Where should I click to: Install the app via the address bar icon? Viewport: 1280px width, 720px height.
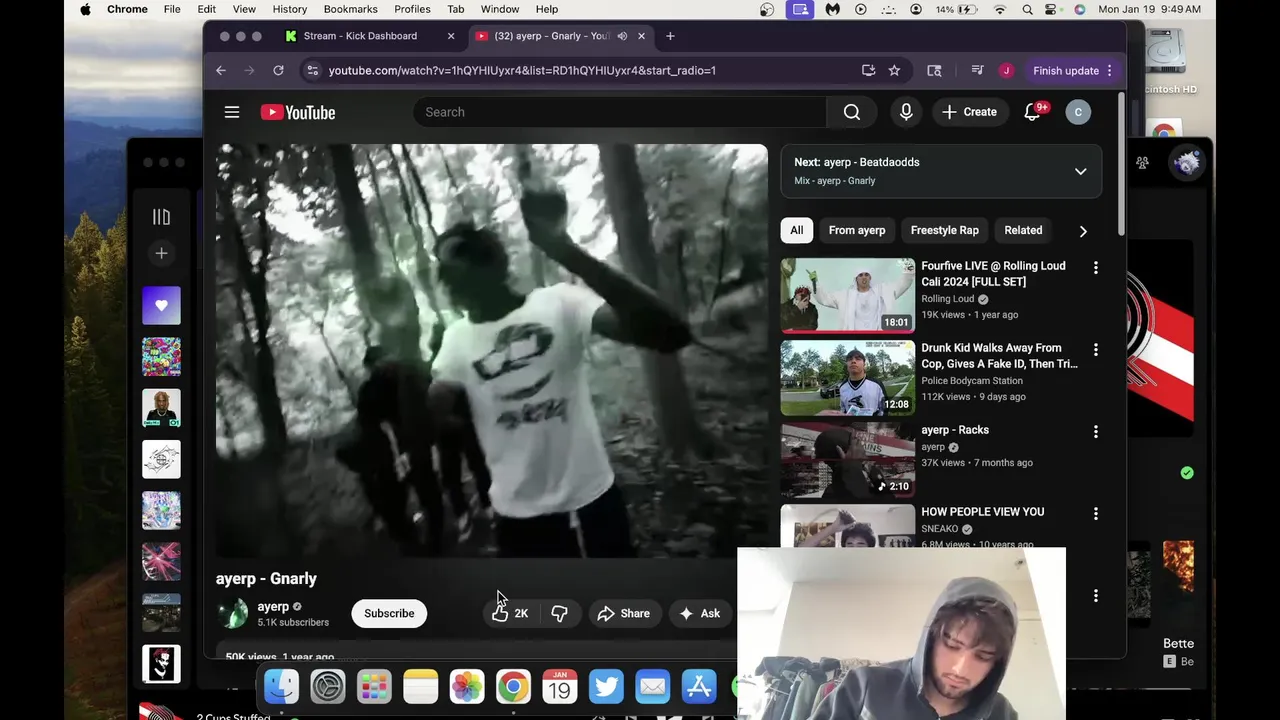coord(868,70)
